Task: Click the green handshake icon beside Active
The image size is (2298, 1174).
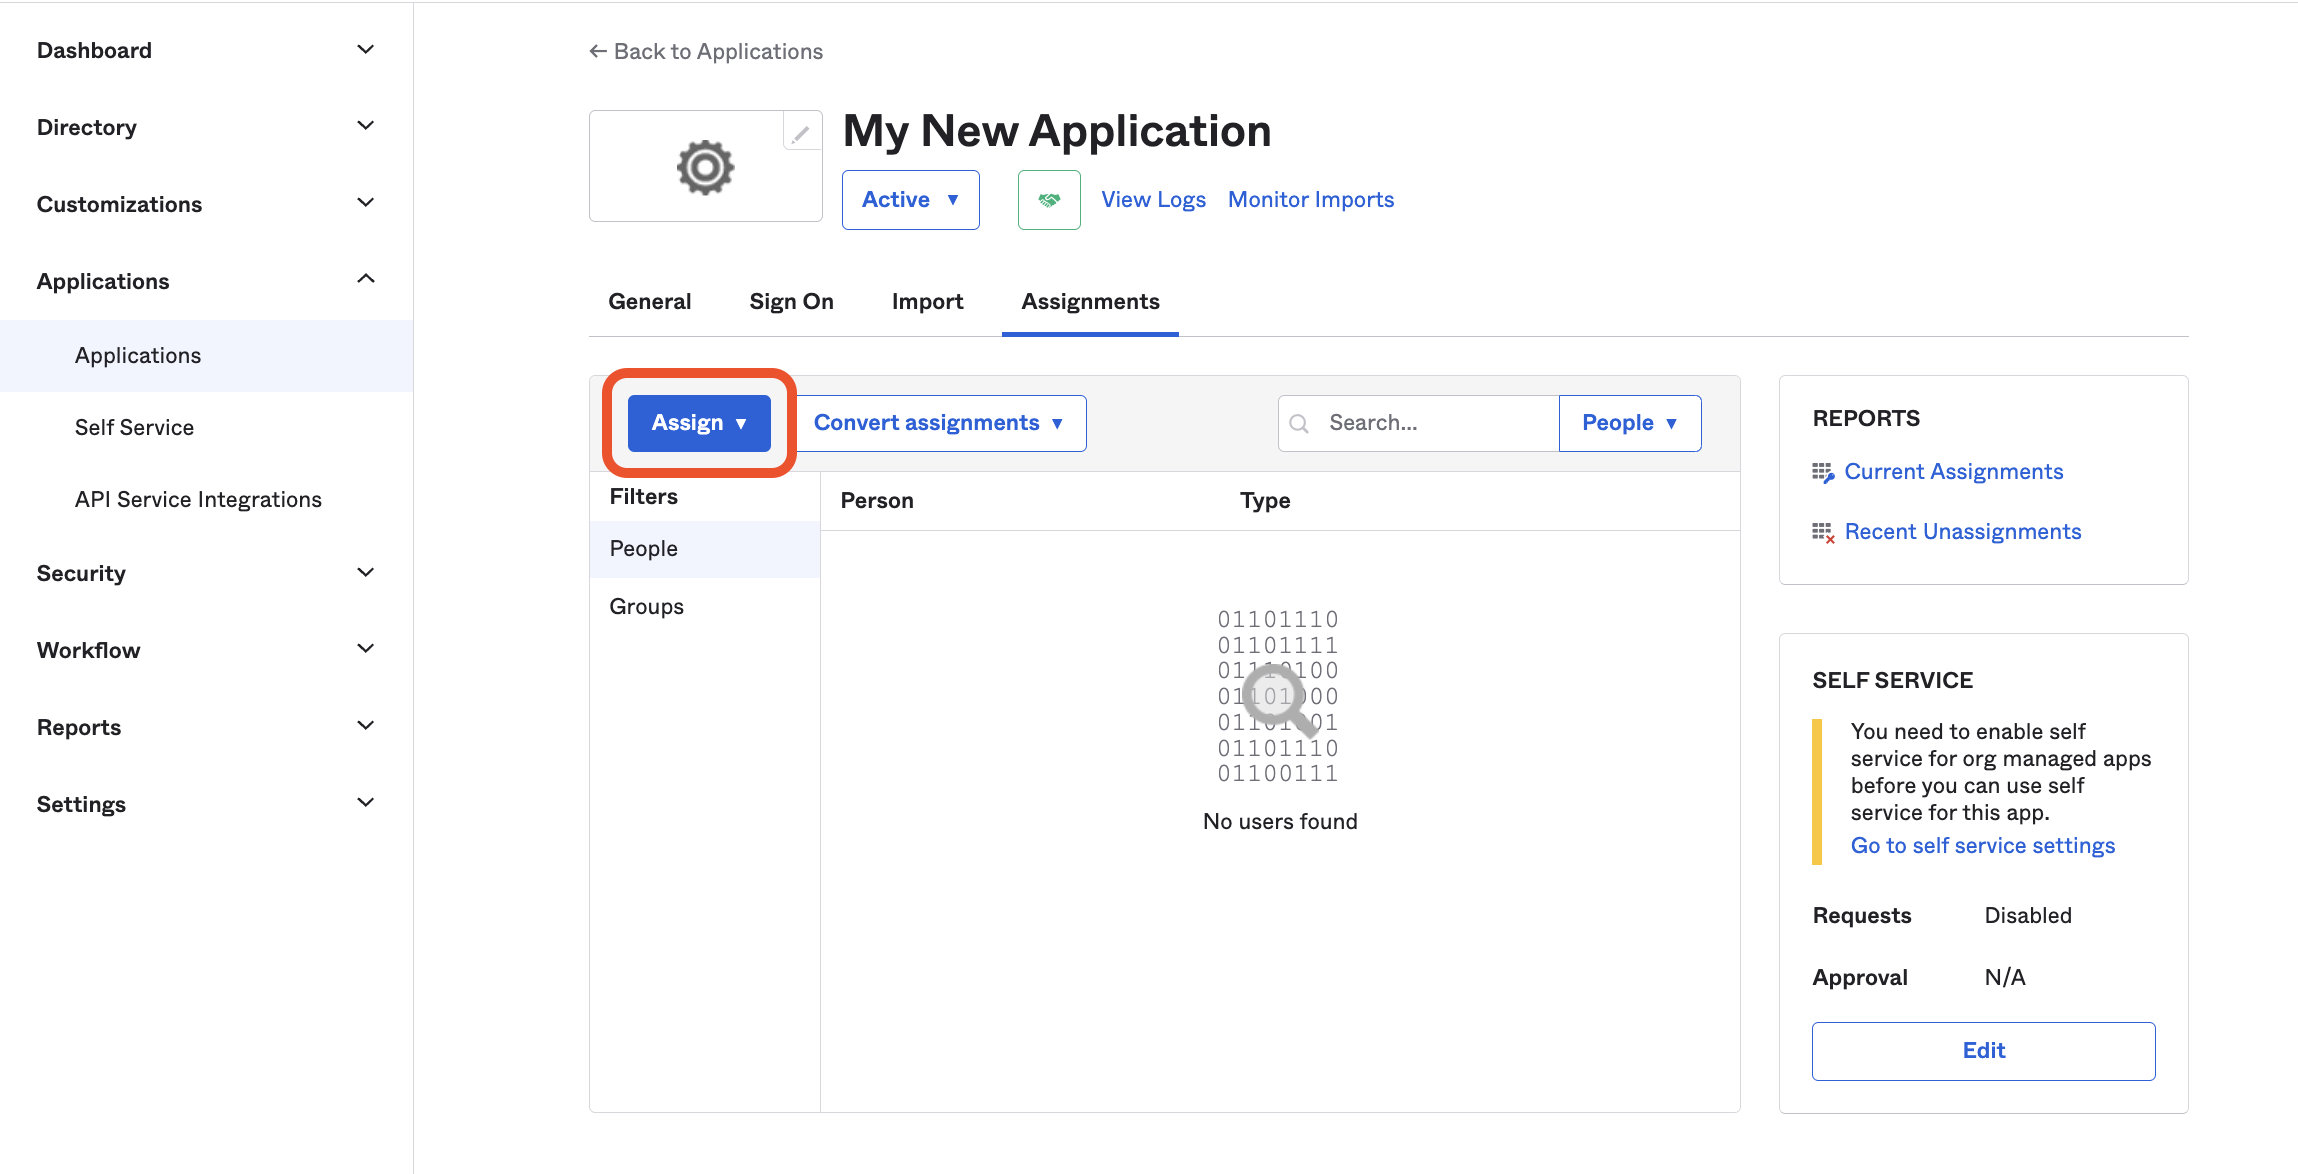Action: 1048,199
